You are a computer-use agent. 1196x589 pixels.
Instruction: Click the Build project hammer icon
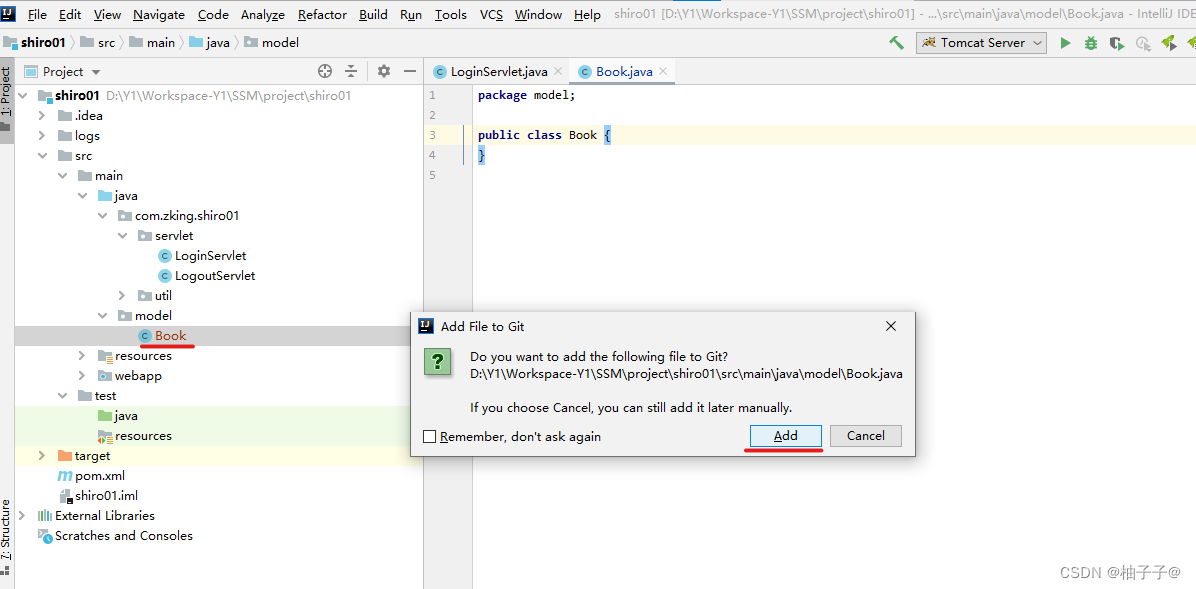click(896, 43)
